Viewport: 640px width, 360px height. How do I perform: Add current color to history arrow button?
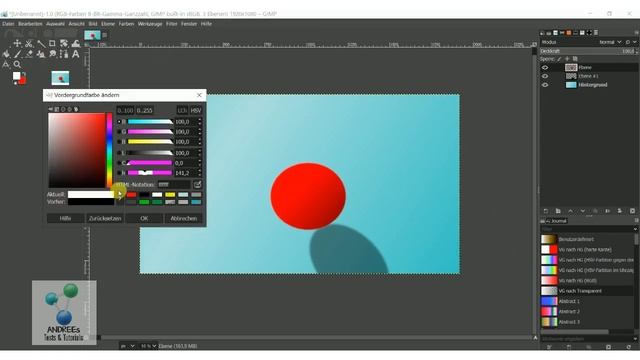pos(120,195)
